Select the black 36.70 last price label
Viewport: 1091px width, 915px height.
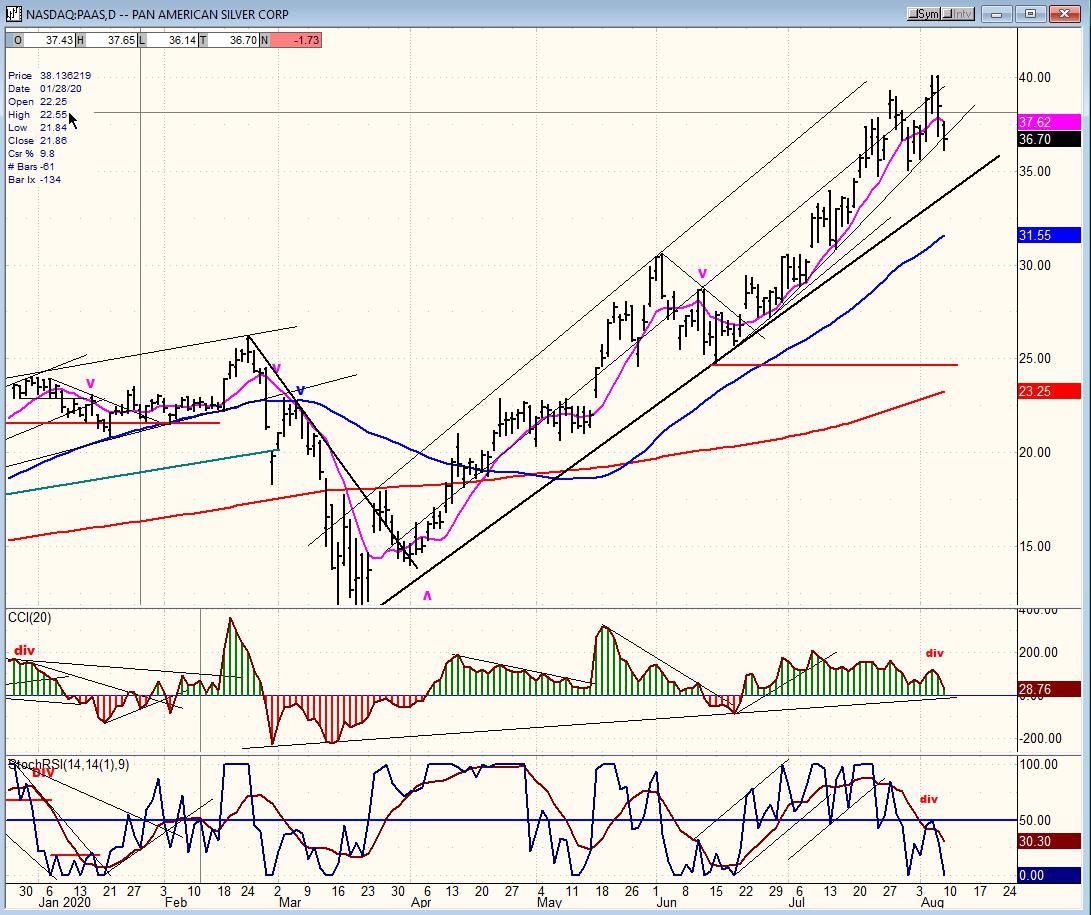tap(1049, 139)
